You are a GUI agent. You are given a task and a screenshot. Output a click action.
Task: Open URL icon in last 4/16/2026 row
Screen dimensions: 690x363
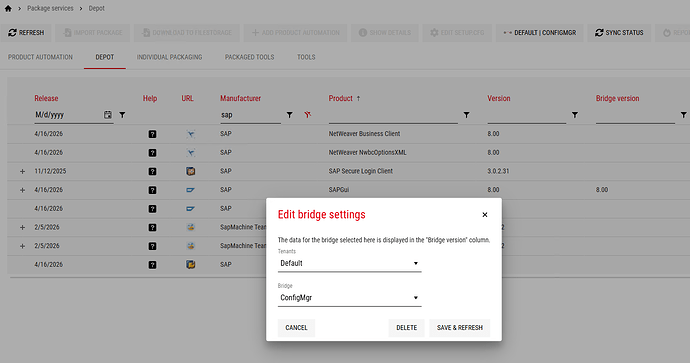pos(190,264)
